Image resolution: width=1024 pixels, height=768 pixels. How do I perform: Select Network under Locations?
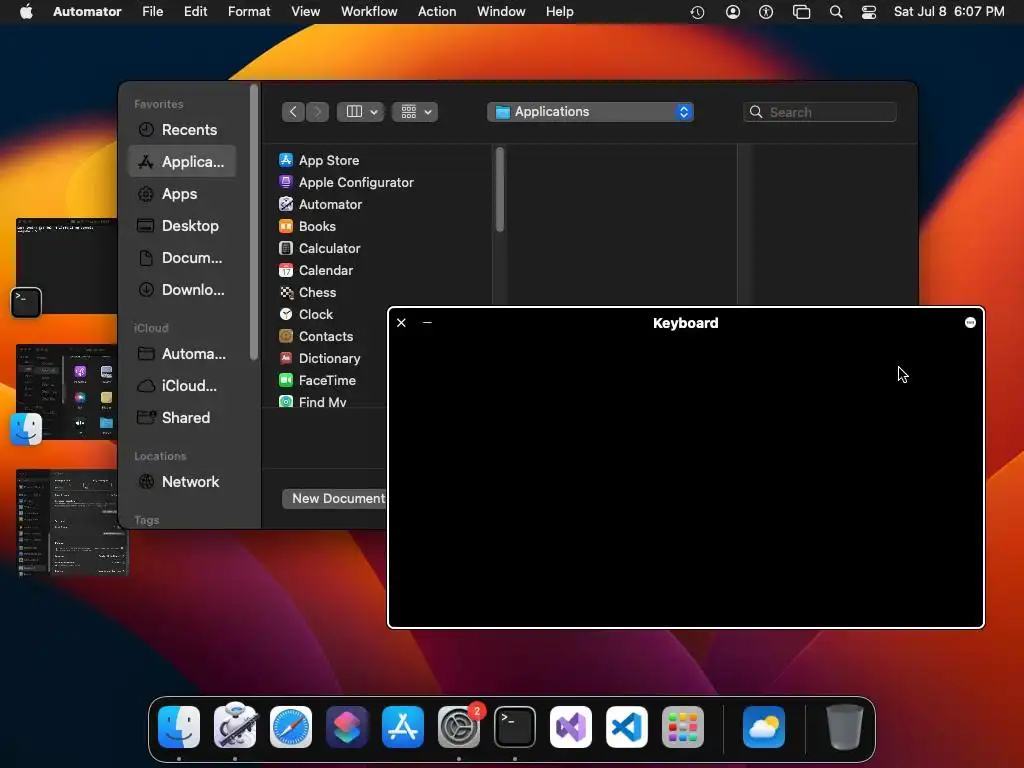[182, 482]
